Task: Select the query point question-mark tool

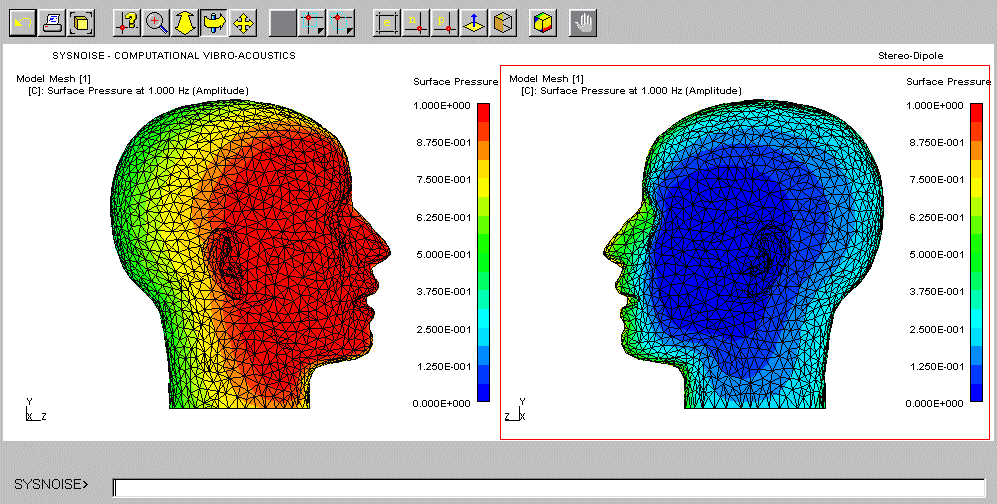Action: pos(127,21)
